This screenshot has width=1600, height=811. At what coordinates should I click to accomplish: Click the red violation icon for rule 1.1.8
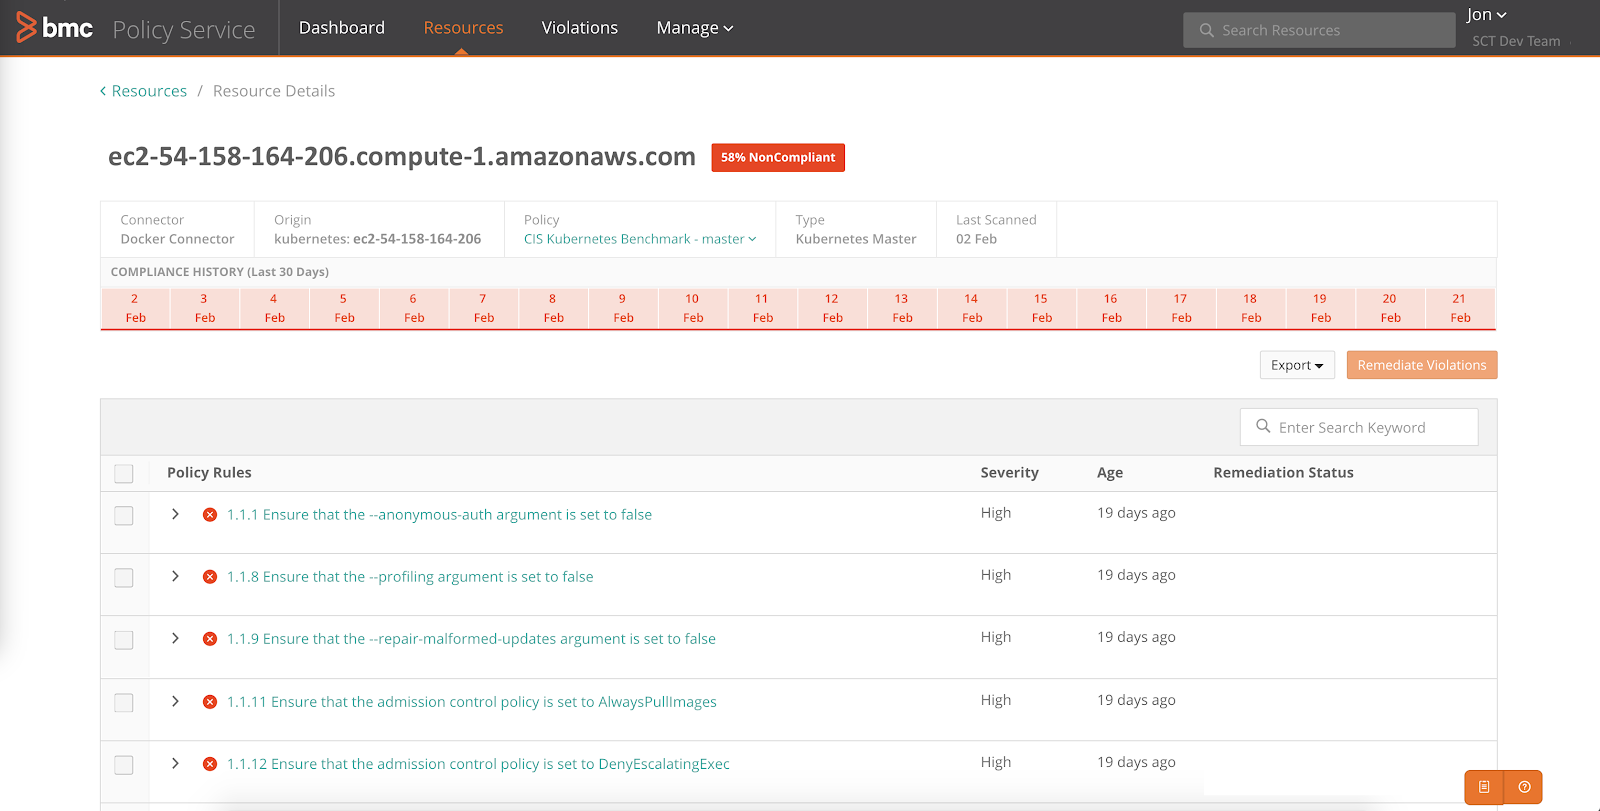210,577
